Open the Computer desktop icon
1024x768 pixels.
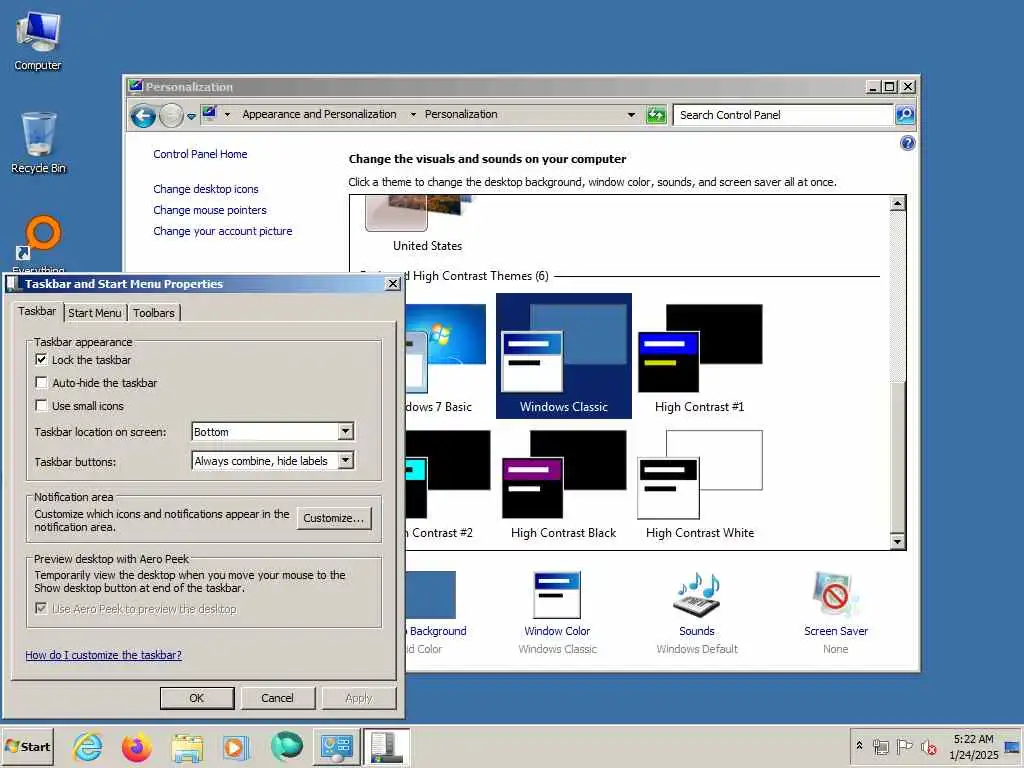38,40
